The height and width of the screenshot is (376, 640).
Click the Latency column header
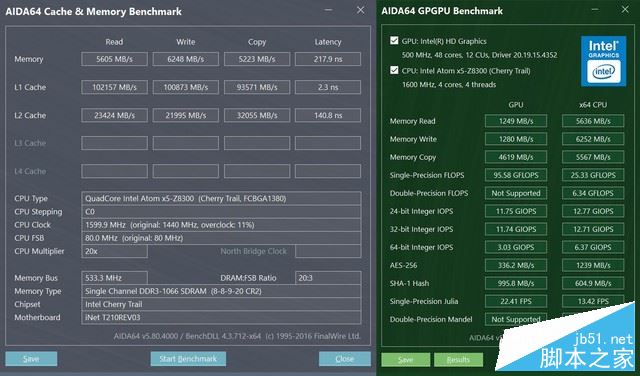(x=328, y=42)
